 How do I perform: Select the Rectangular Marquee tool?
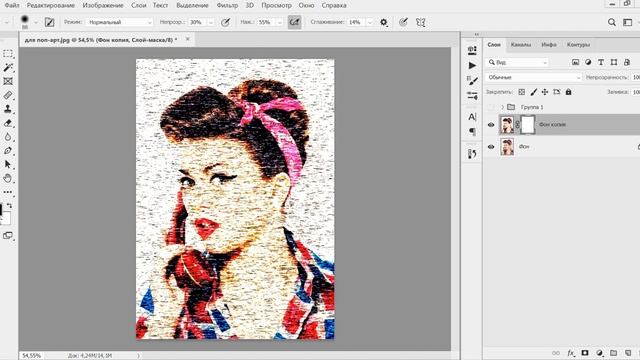[8, 54]
